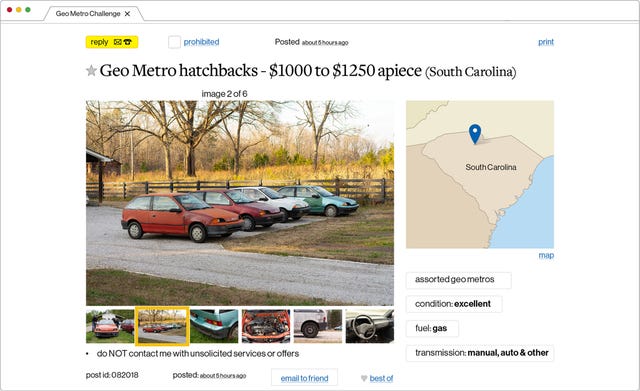Viewport: 640px width, 391px height.
Task: Click the blue map location pin
Action: click(475, 134)
